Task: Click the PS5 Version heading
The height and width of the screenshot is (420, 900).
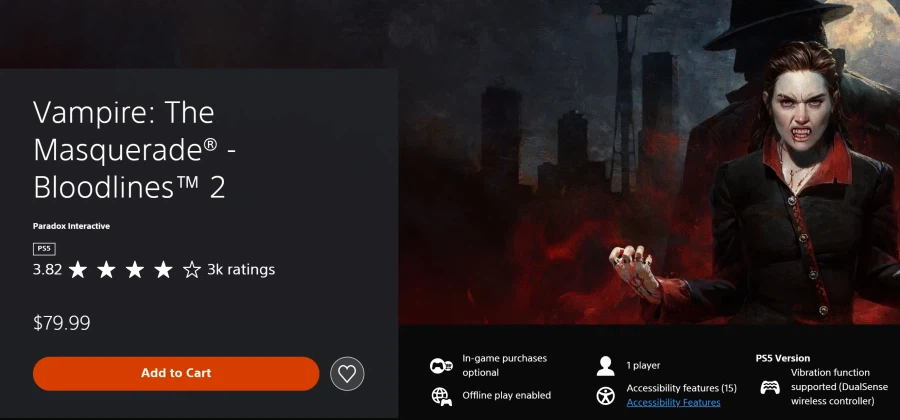Action: (783, 358)
